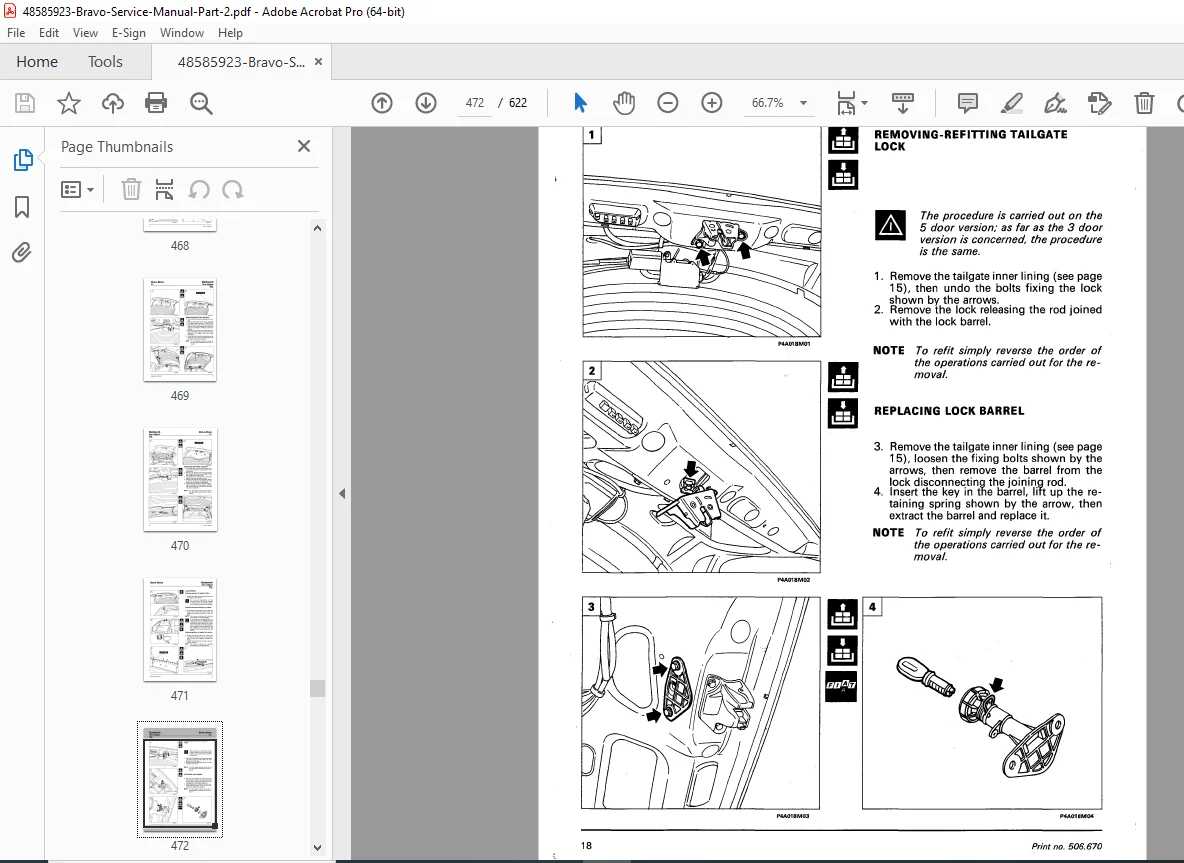Click thumbnails scrollbar up arrow
Image resolution: width=1184 pixels, height=863 pixels.
(317, 228)
